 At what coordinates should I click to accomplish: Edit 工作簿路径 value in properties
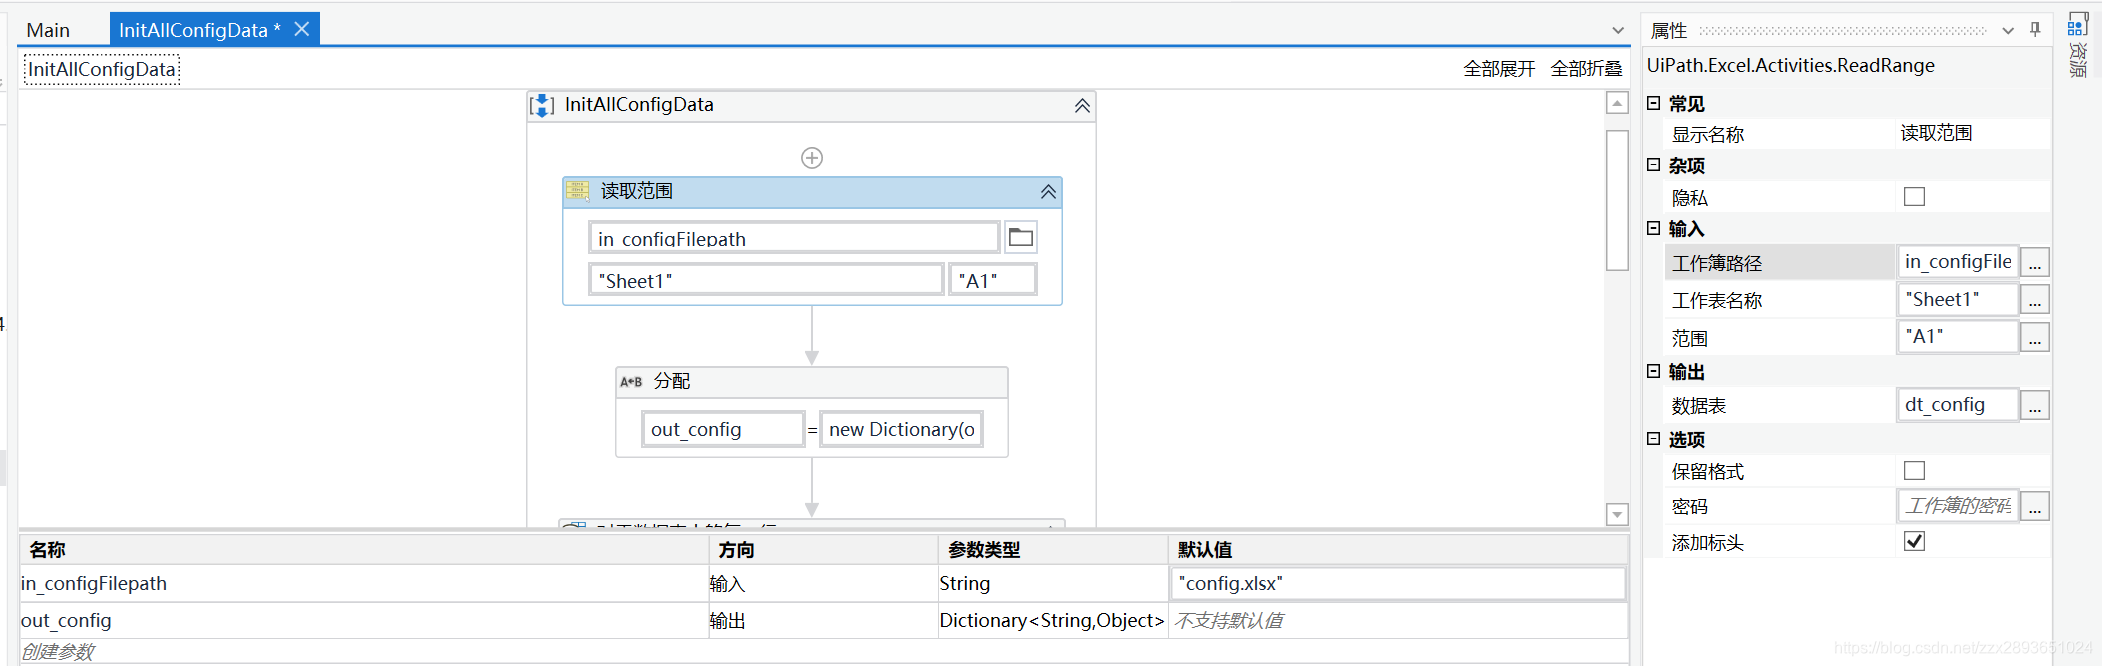(1958, 262)
